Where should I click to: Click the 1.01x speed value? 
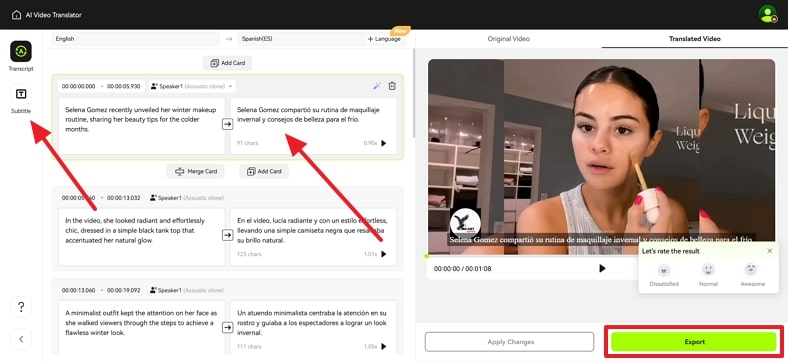pos(370,254)
